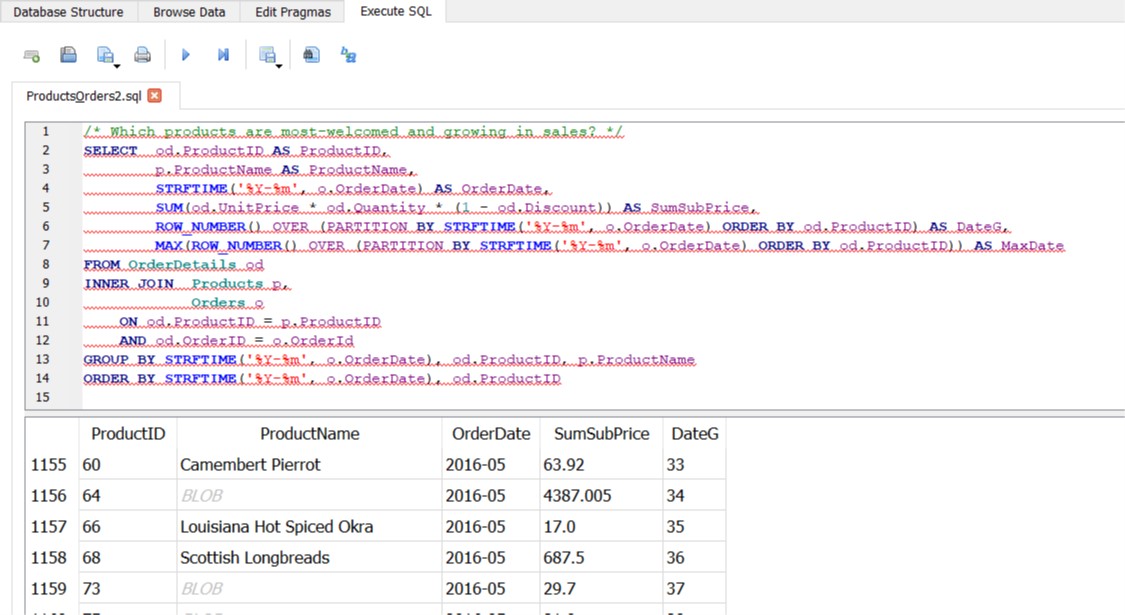Screen dimensions: 1125x615
Task: Open the find-in-document tool icon
Action: click(x=310, y=54)
